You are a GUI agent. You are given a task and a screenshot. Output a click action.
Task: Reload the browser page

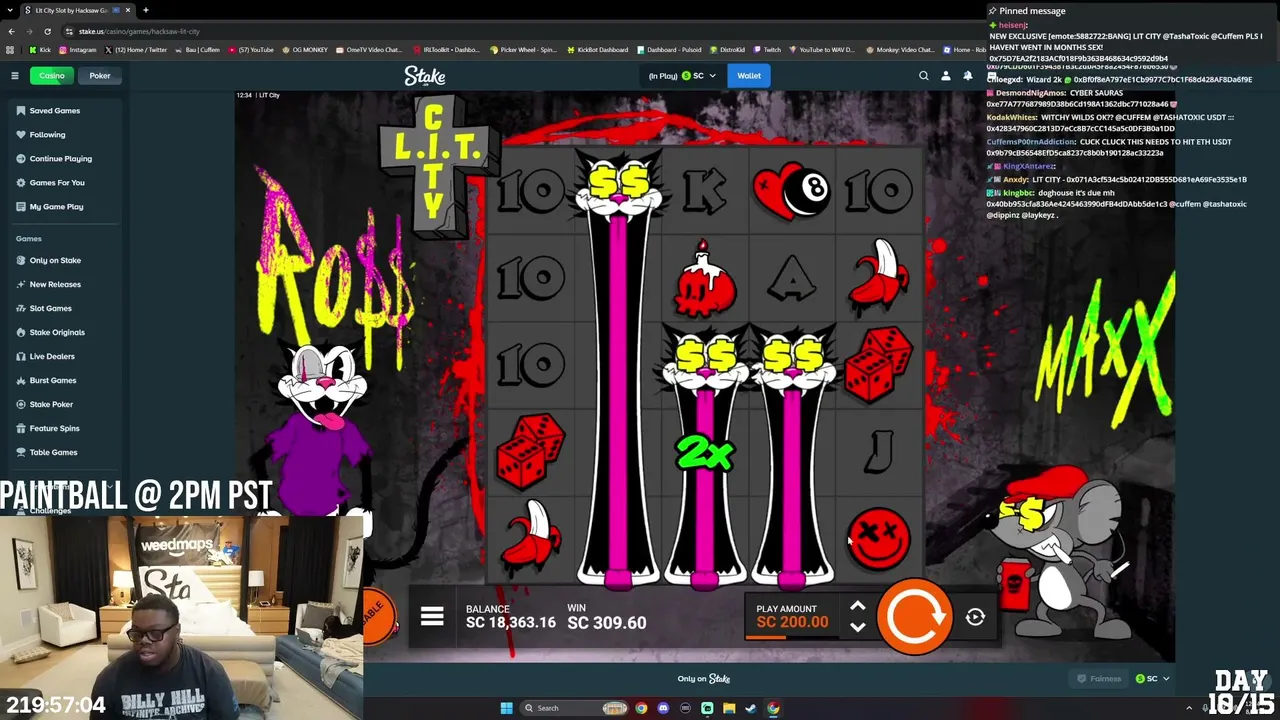tap(47, 31)
